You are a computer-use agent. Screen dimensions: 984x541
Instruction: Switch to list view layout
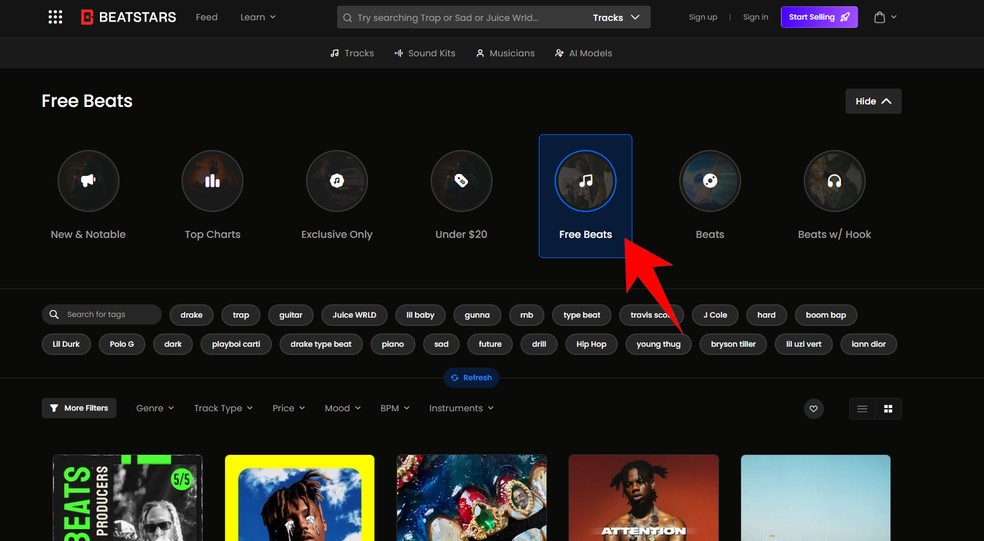(862, 409)
